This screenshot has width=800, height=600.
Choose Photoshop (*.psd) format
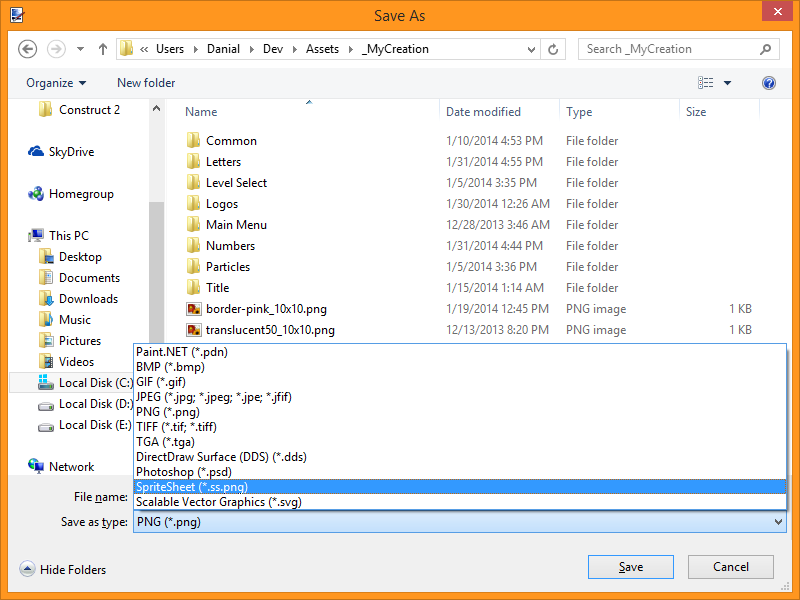[460, 472]
